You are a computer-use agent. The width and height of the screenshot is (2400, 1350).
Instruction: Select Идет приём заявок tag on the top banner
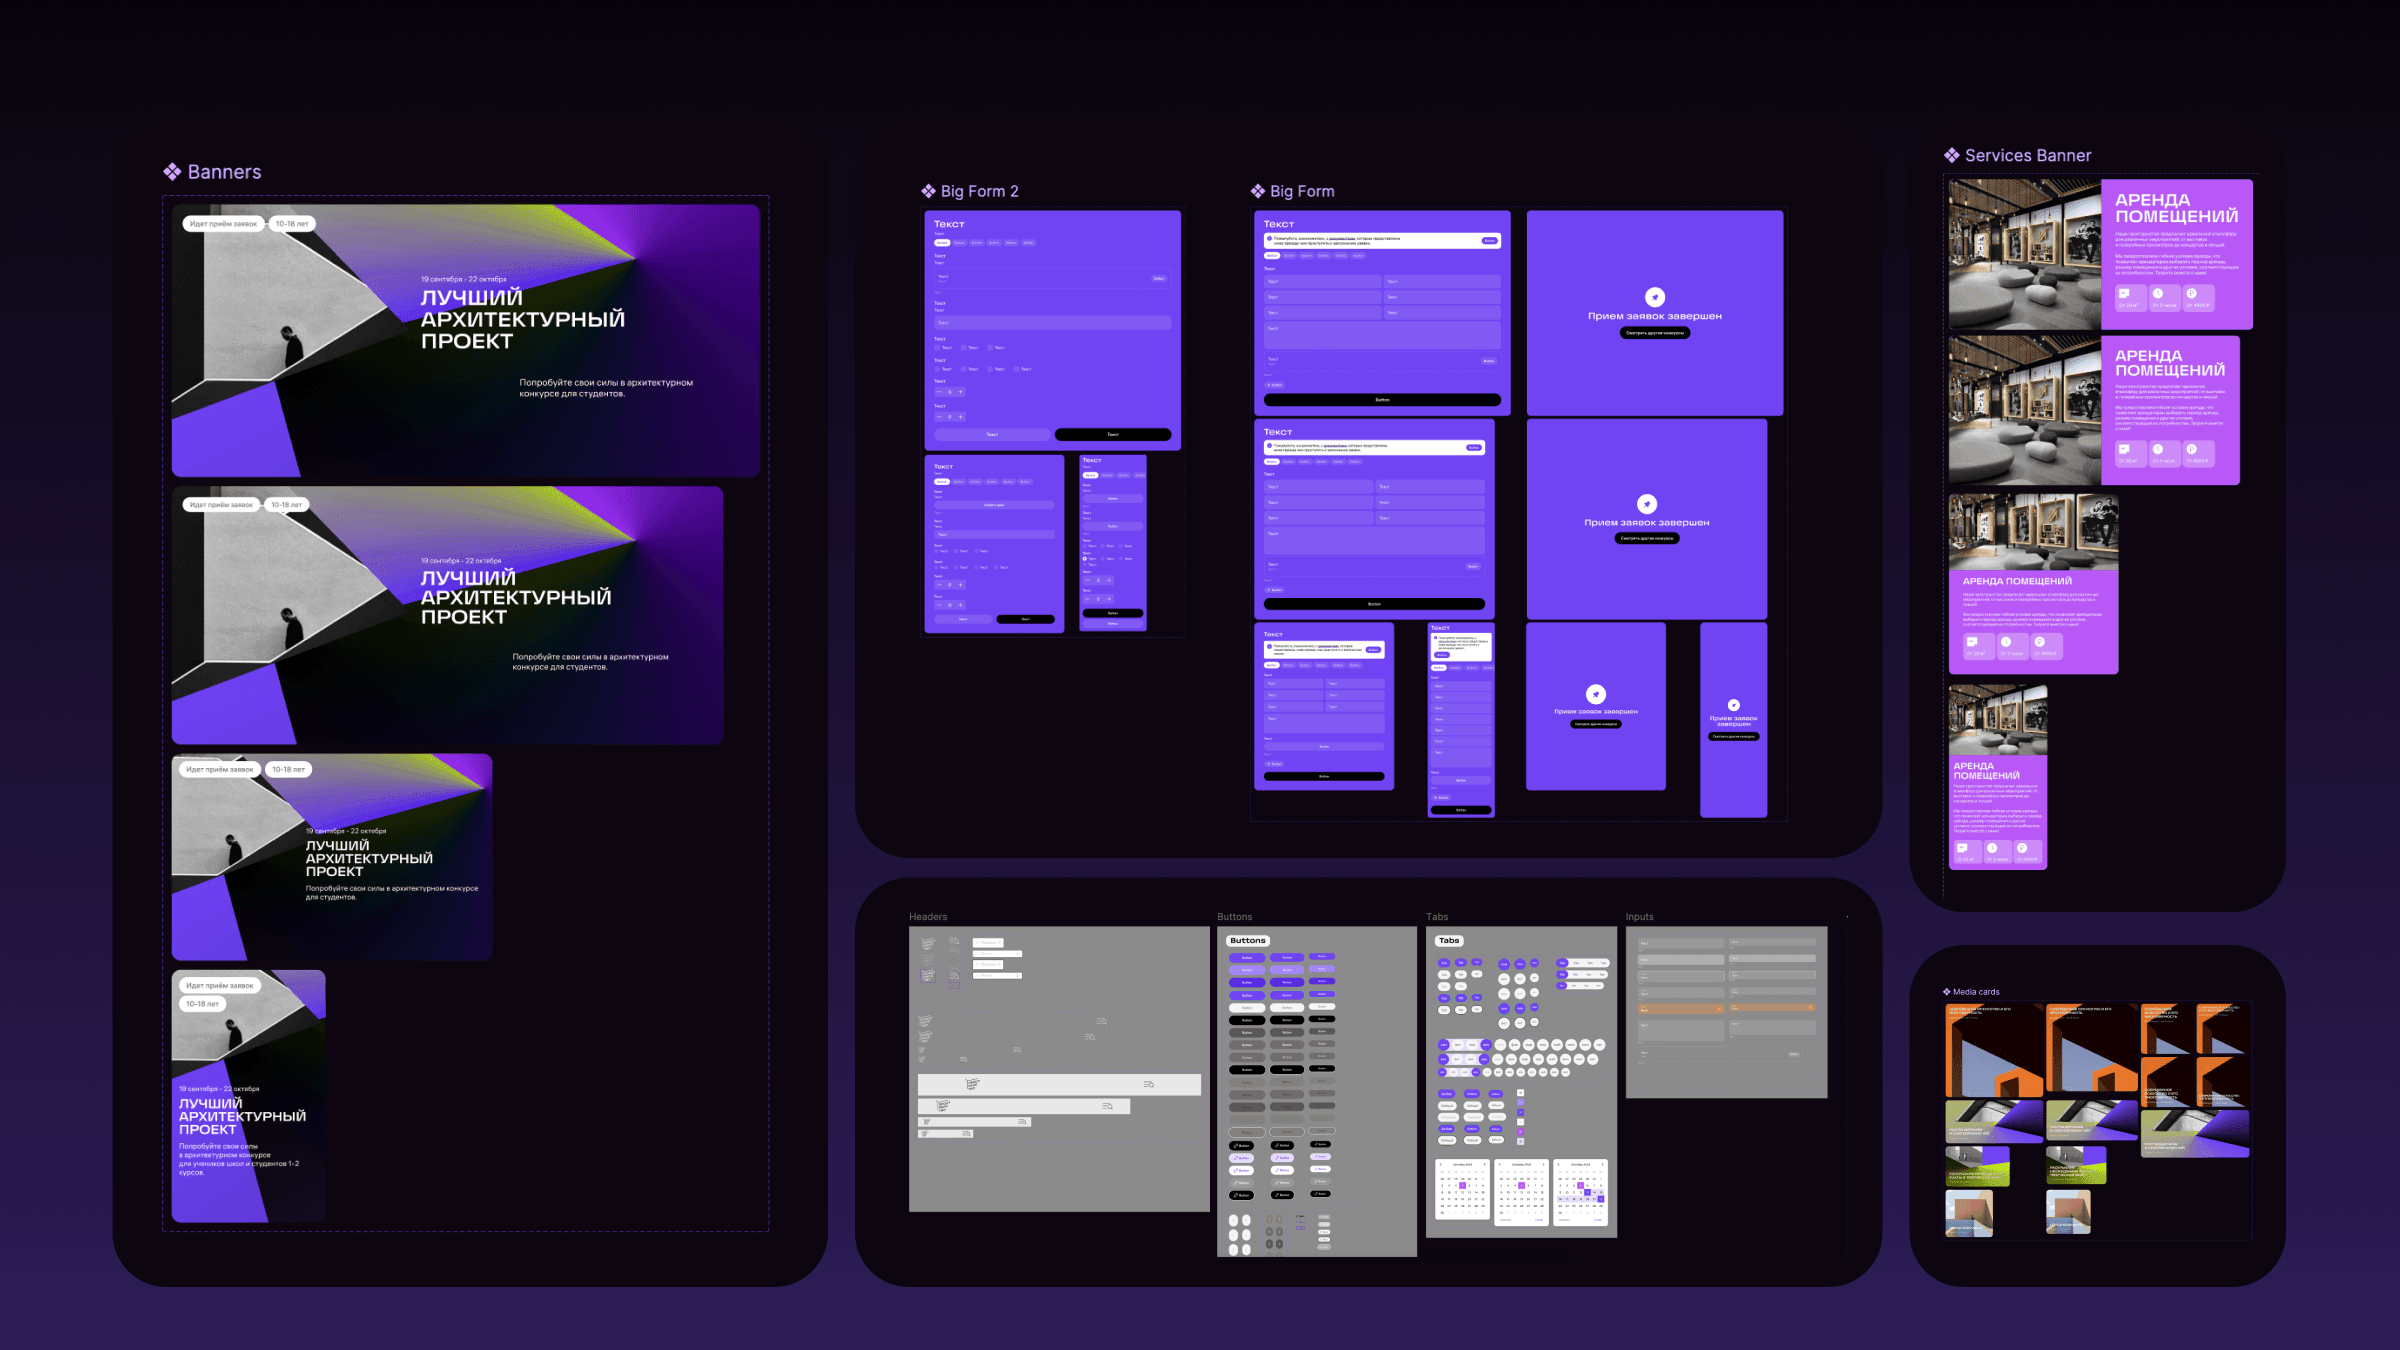224,224
